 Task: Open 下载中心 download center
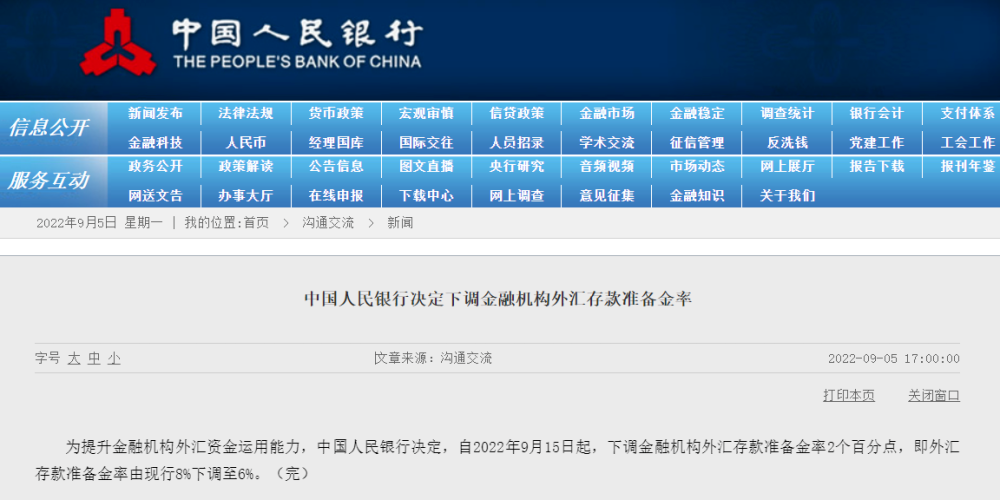pos(426,195)
